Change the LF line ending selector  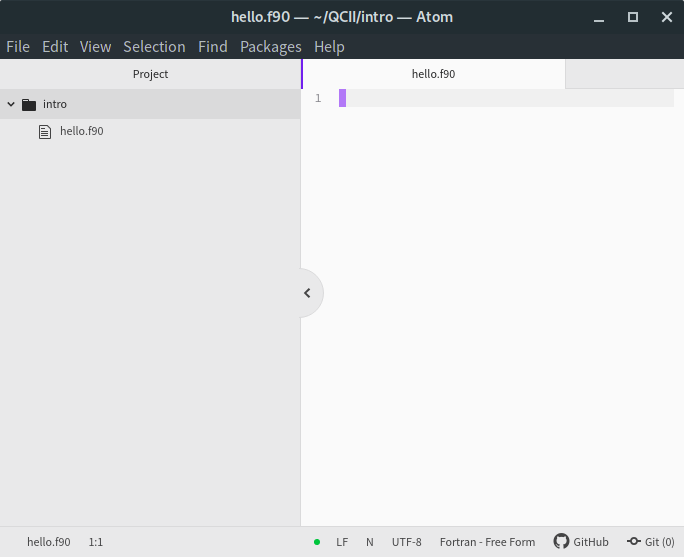(342, 542)
